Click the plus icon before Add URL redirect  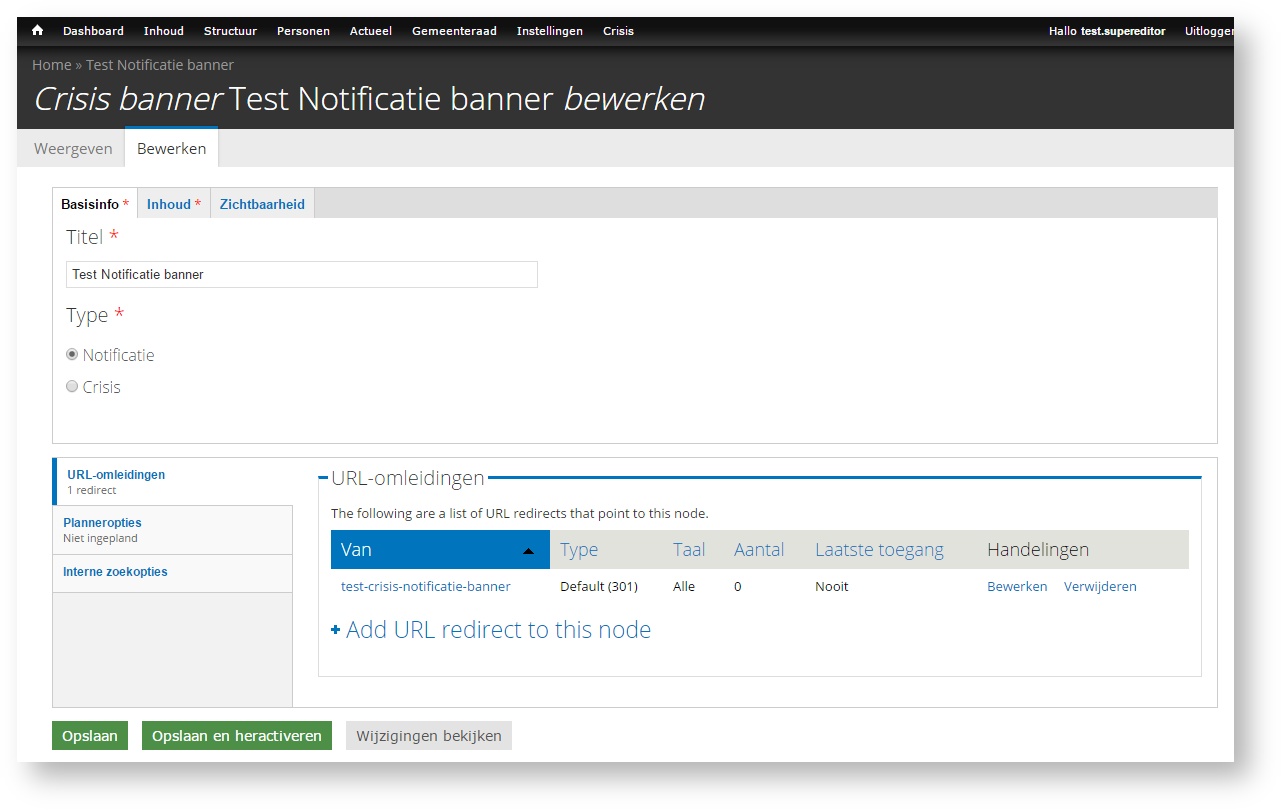pos(335,631)
